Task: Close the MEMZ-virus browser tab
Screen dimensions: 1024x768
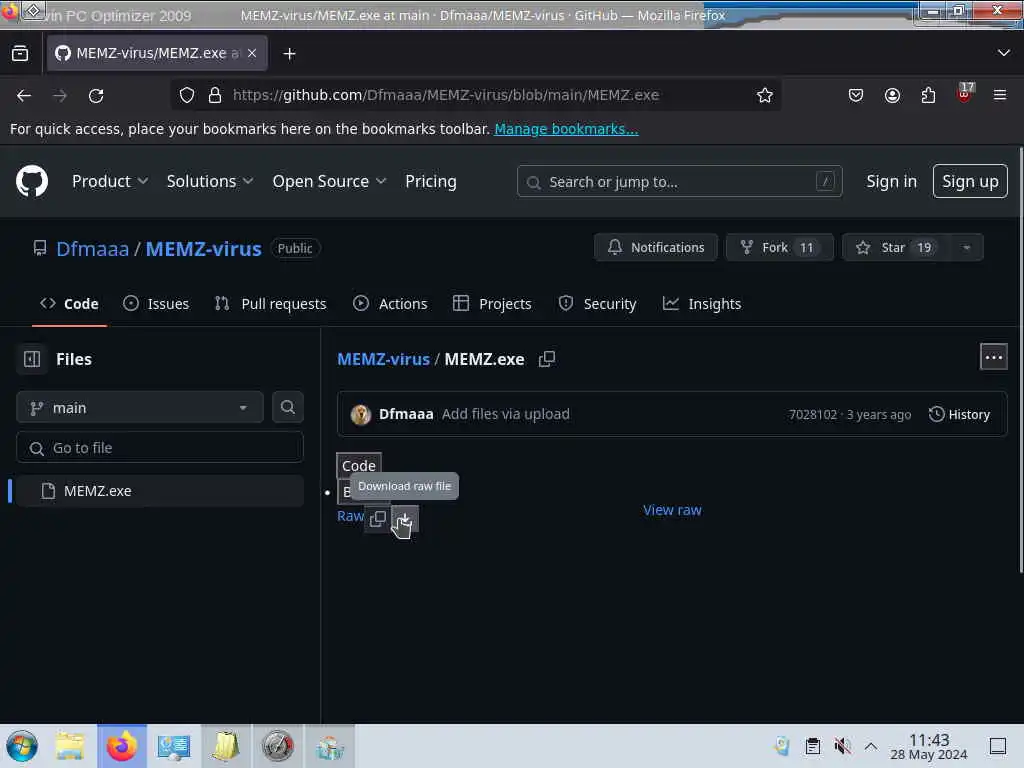Action: 252,54
